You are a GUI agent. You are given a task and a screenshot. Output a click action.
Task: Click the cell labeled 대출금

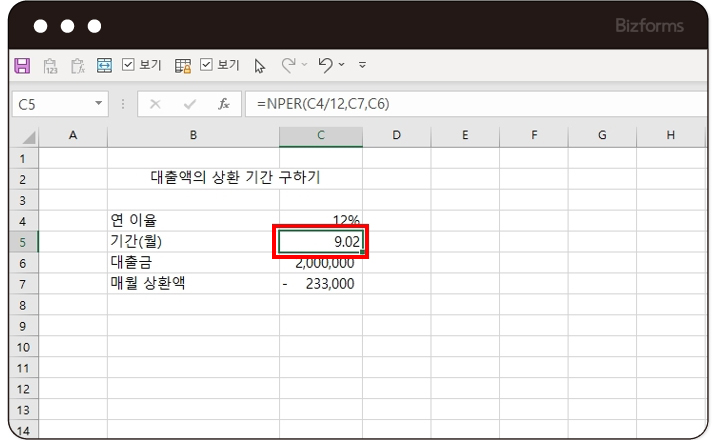click(x=193, y=263)
